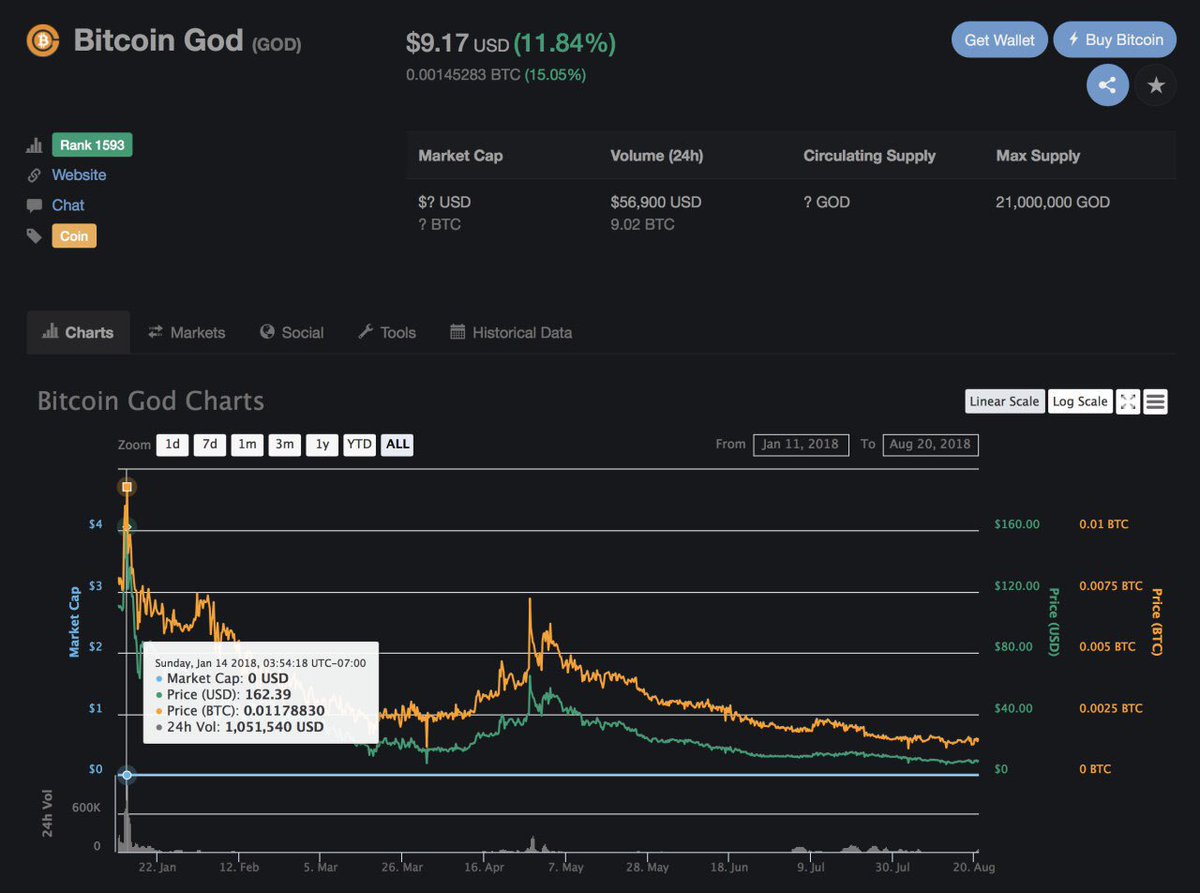Click the Price (BTC) axis label

pyautogui.click(x=1156, y=621)
